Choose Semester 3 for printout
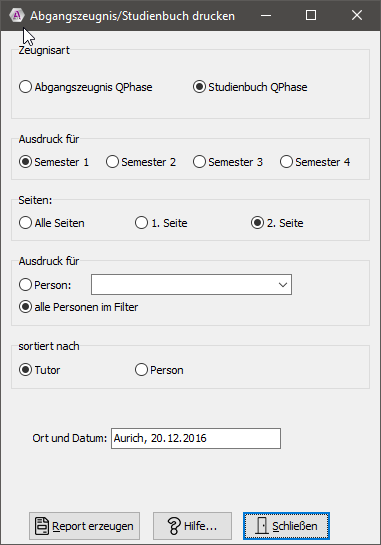 pos(228,162)
